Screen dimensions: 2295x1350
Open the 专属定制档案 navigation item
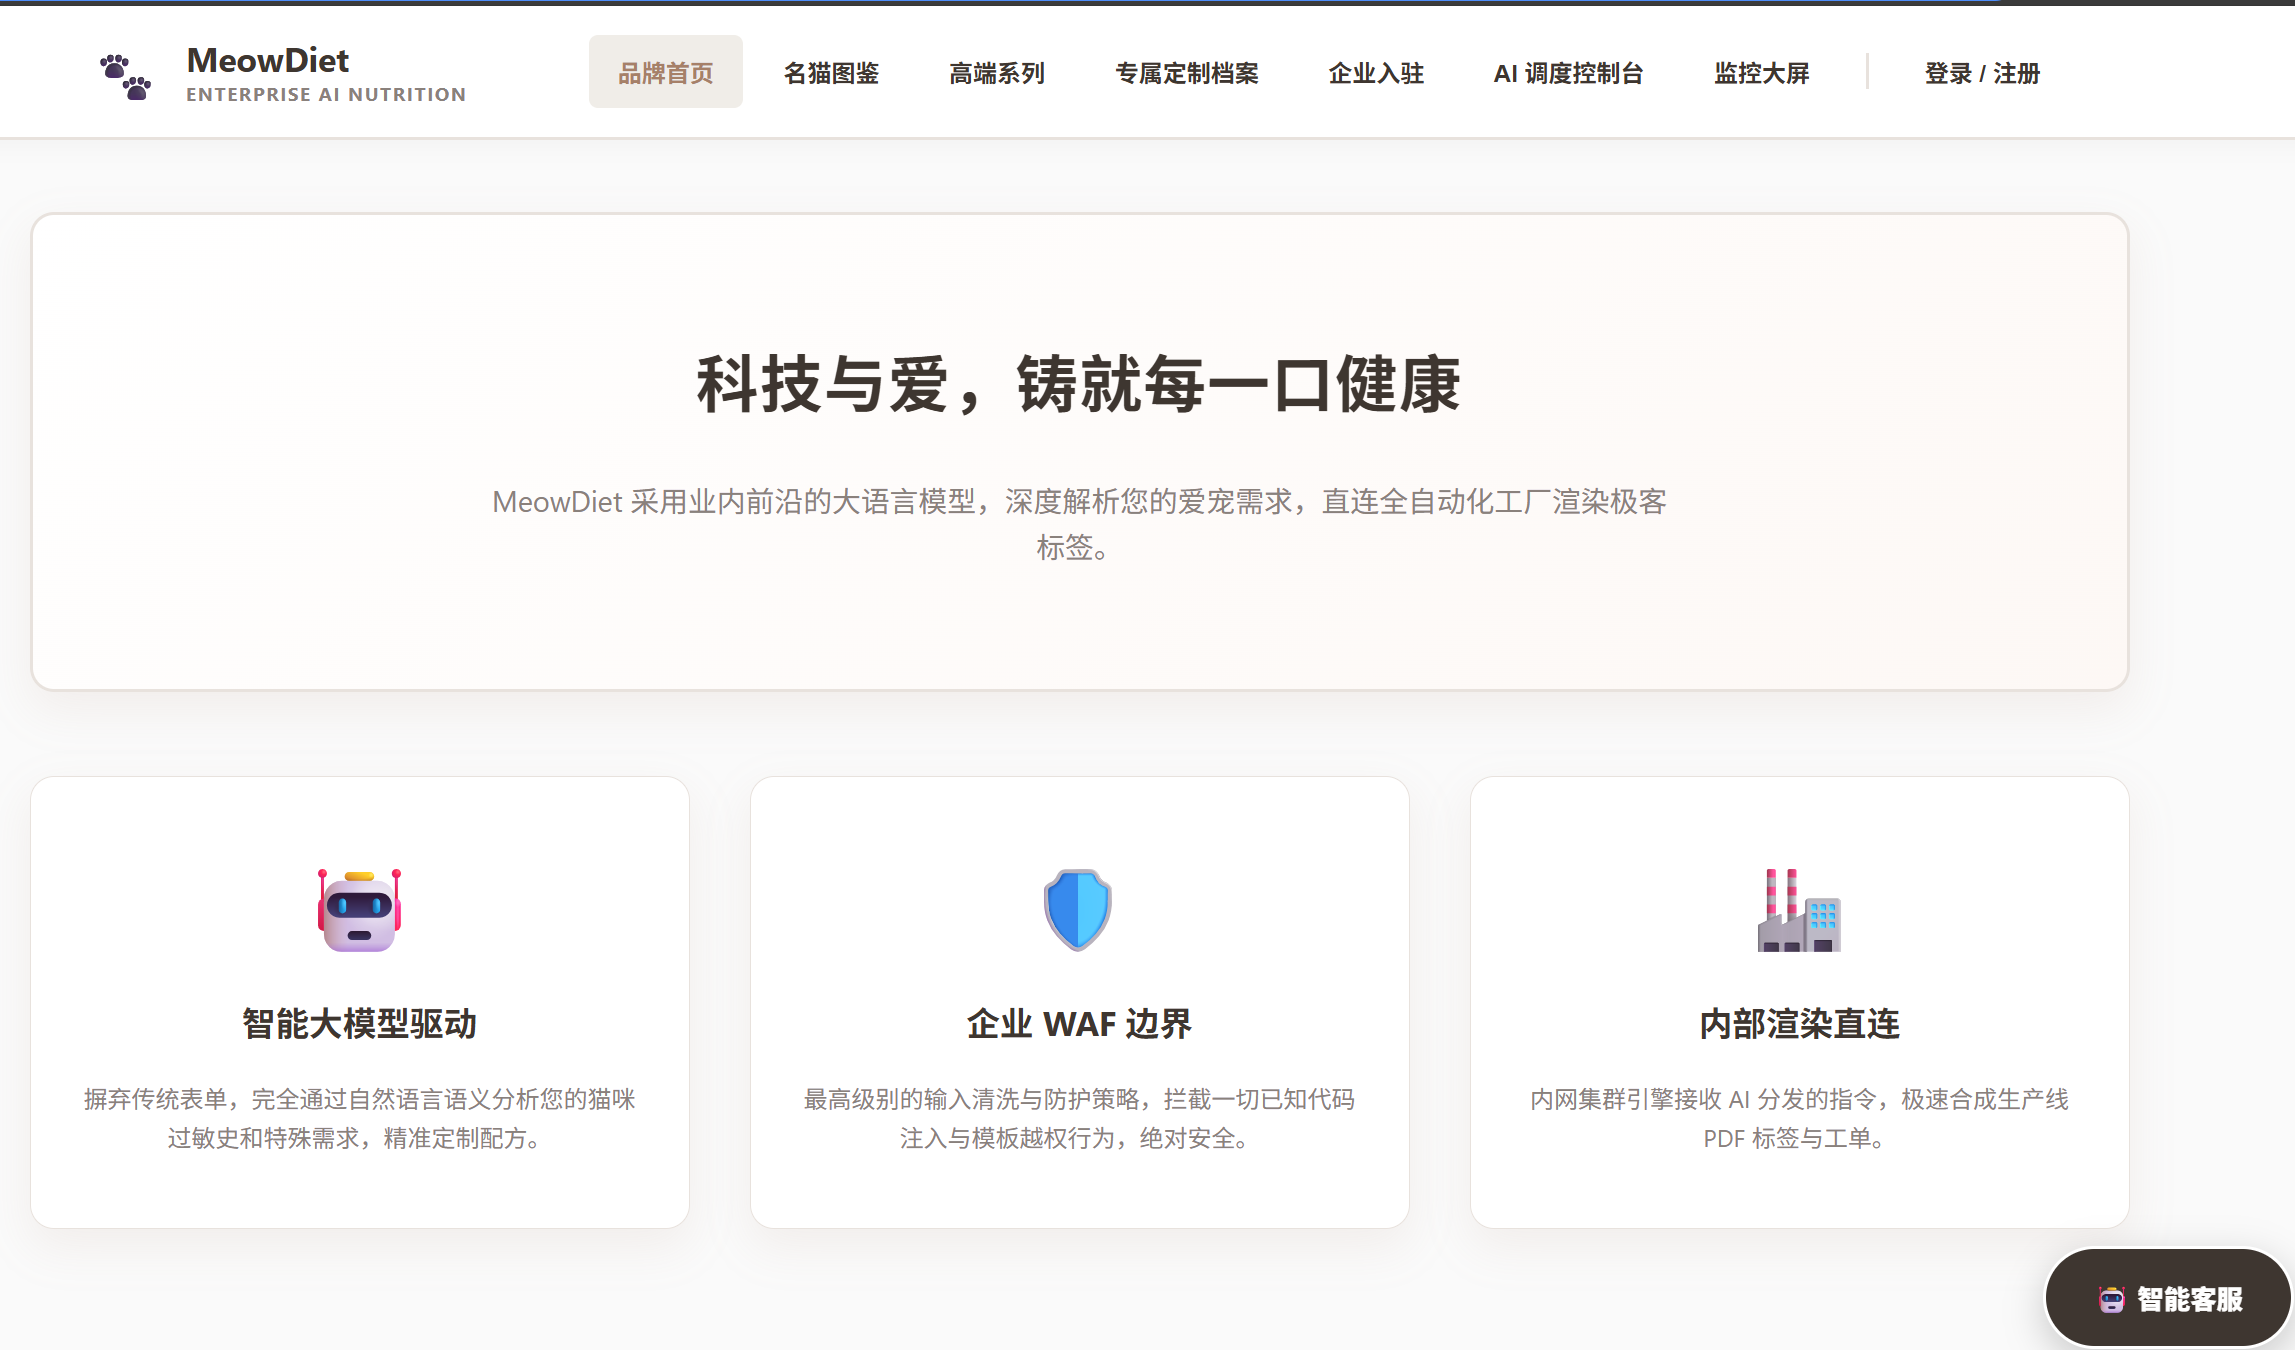coord(1186,73)
